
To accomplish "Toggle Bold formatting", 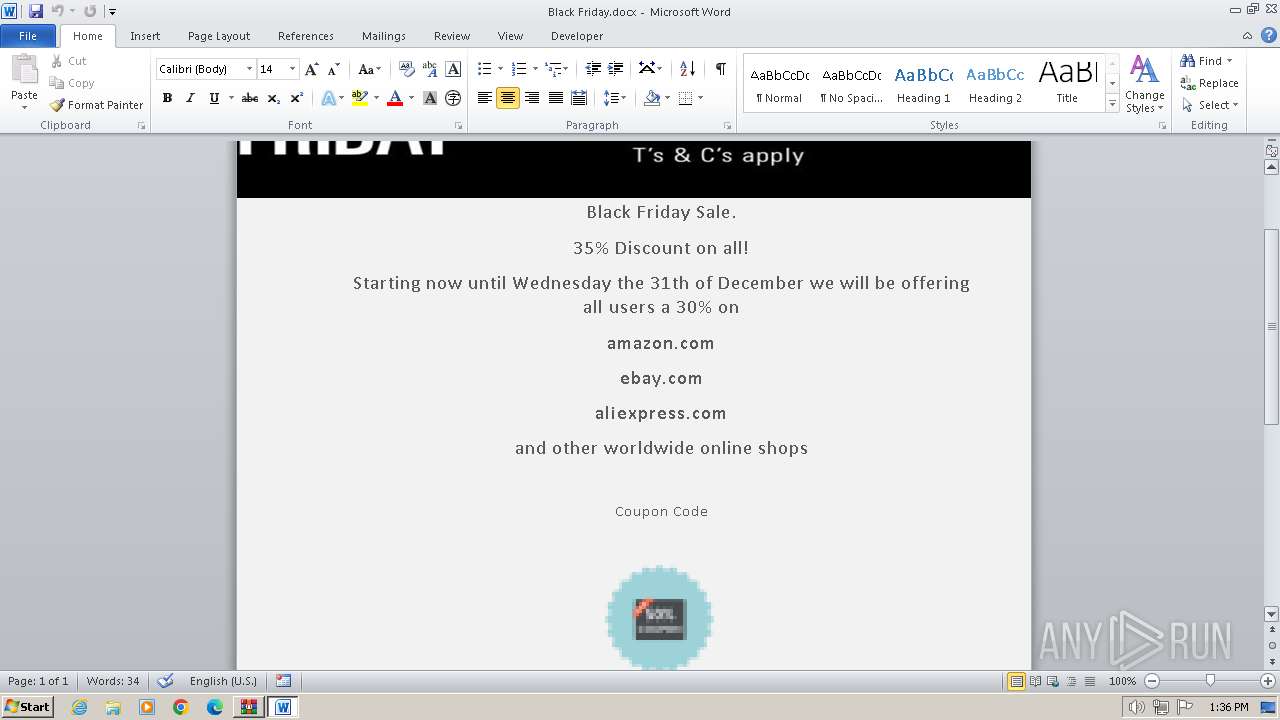I will (x=167, y=98).
